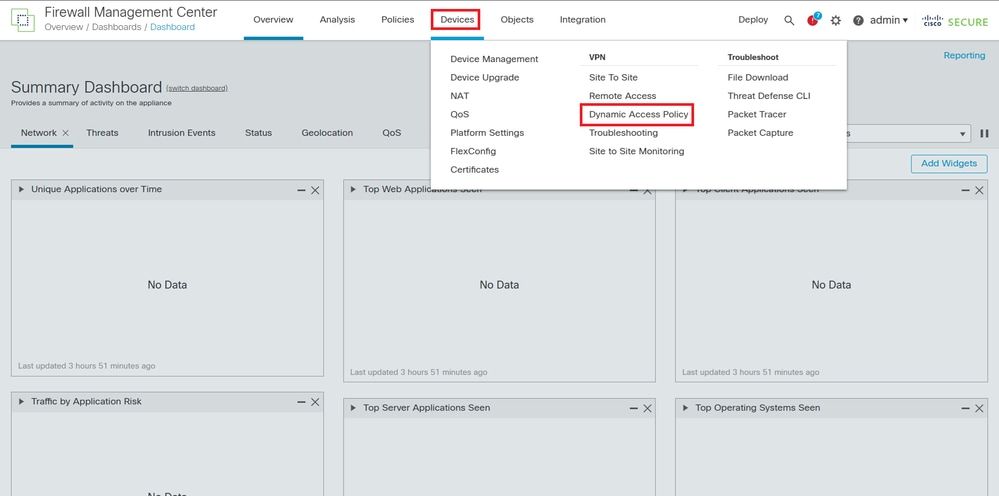The width and height of the screenshot is (999, 496).
Task: Click the Dashboard breadcrumb link
Action: pyautogui.click(x=173, y=27)
